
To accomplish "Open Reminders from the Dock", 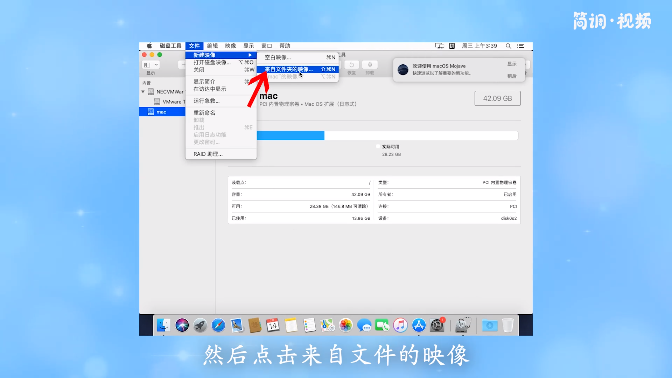I will [309, 325].
